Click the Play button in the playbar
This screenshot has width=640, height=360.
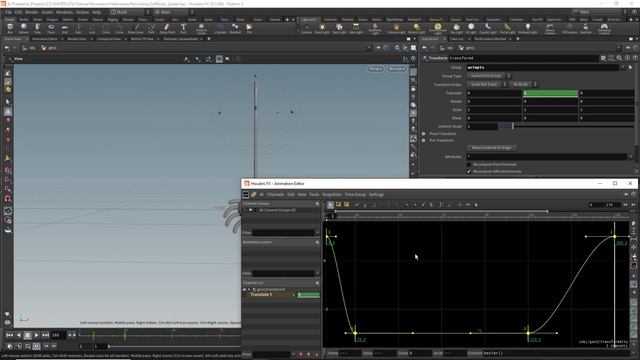point(36,335)
